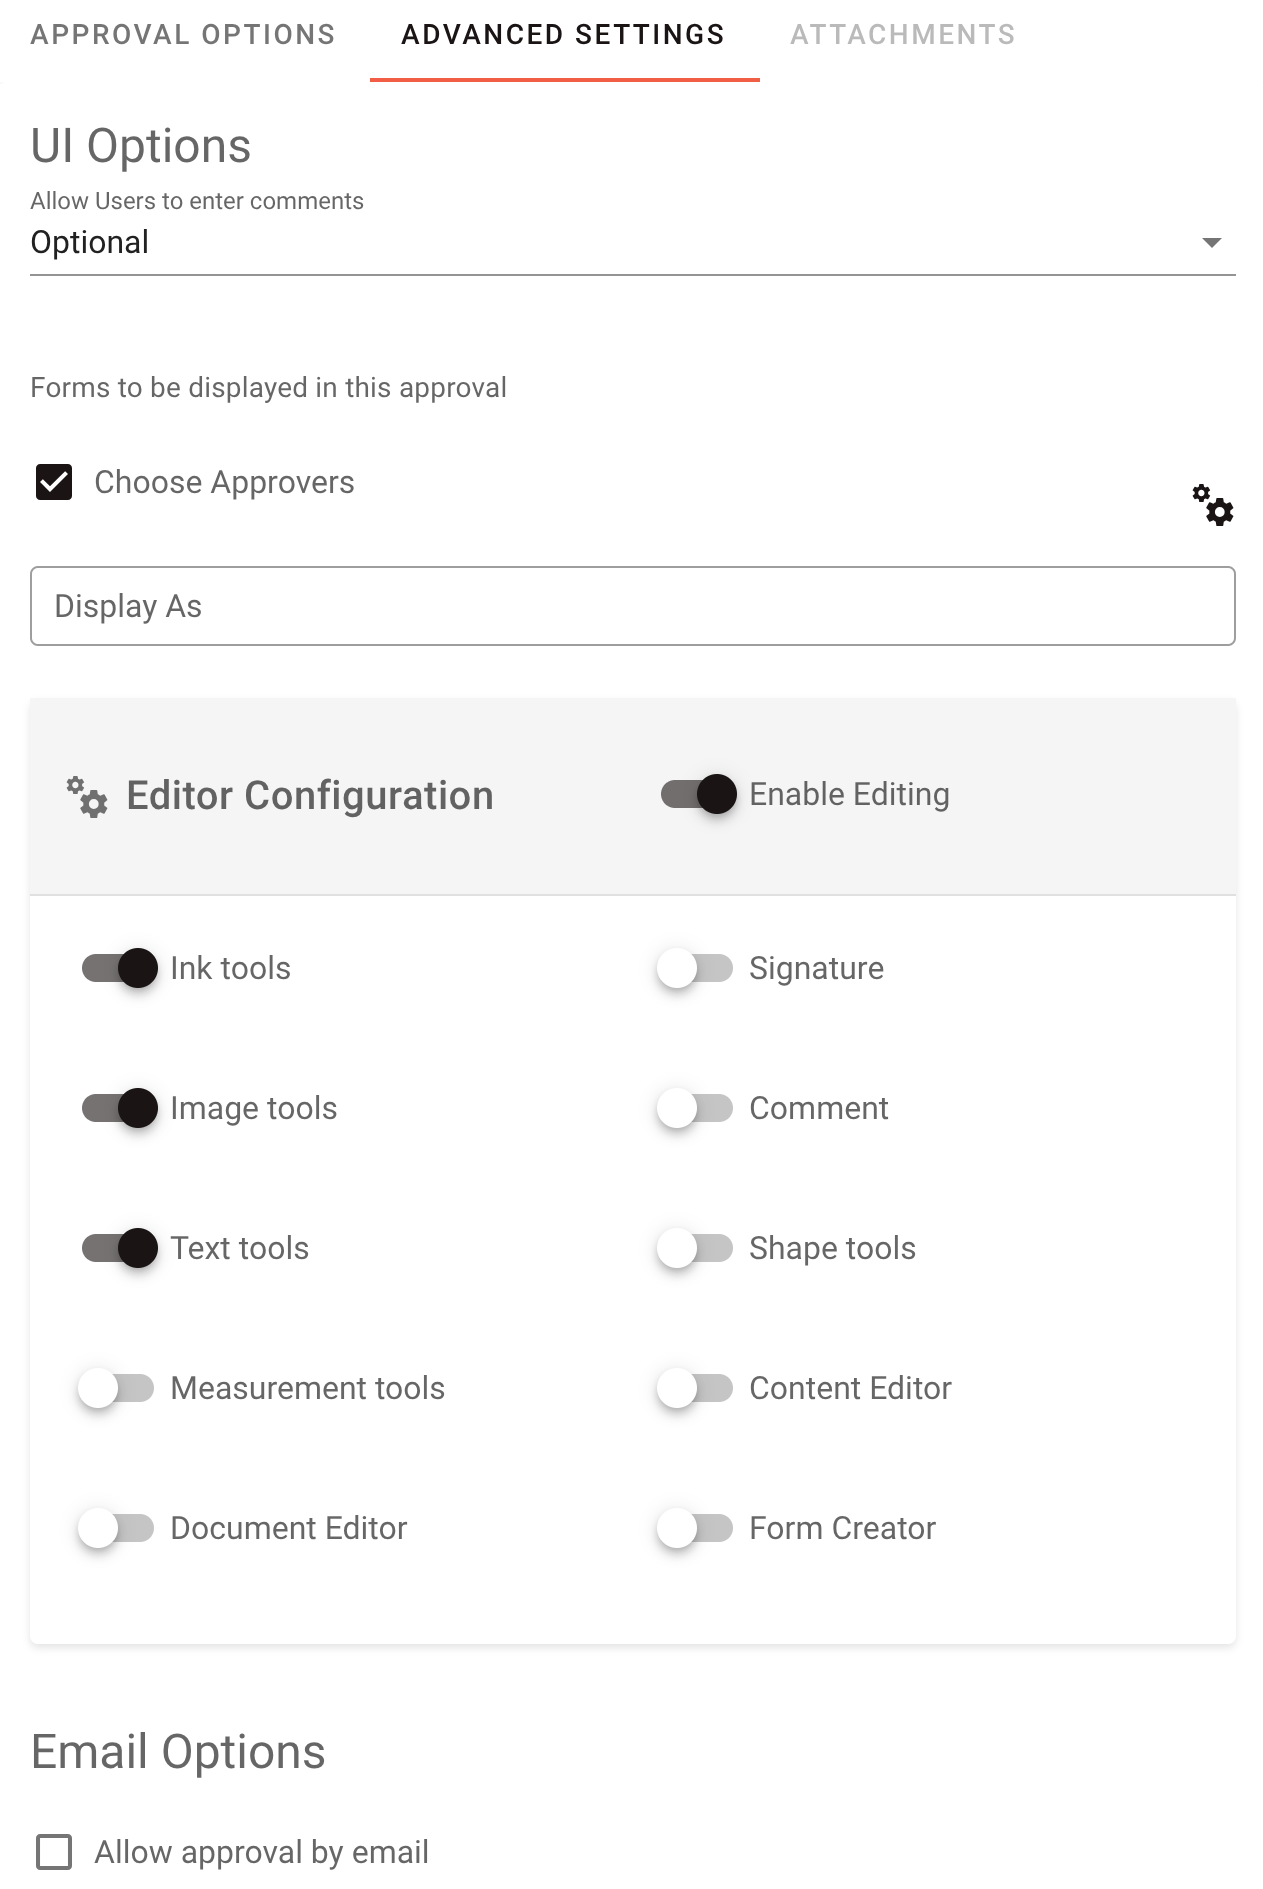Switch to the Approval Options tab

pyautogui.click(x=183, y=33)
